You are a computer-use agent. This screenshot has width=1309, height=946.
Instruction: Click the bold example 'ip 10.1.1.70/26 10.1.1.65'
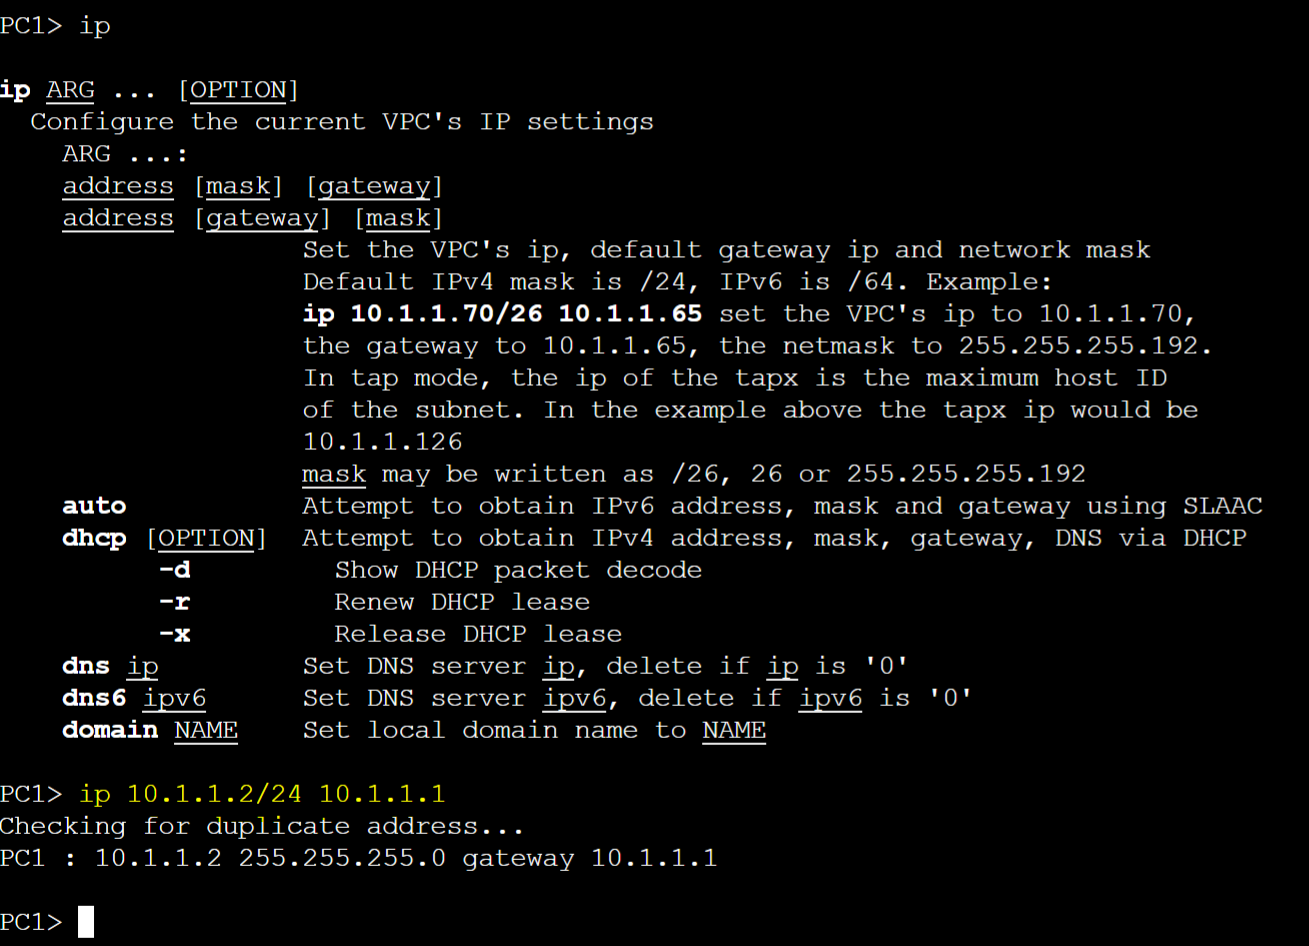[x=502, y=314]
